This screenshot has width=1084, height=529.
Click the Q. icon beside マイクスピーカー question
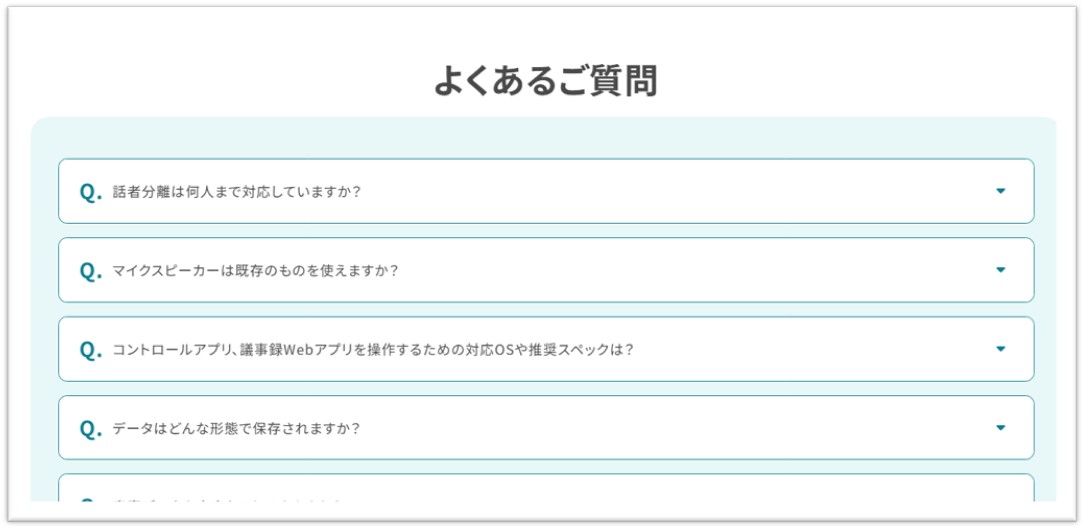(90, 271)
